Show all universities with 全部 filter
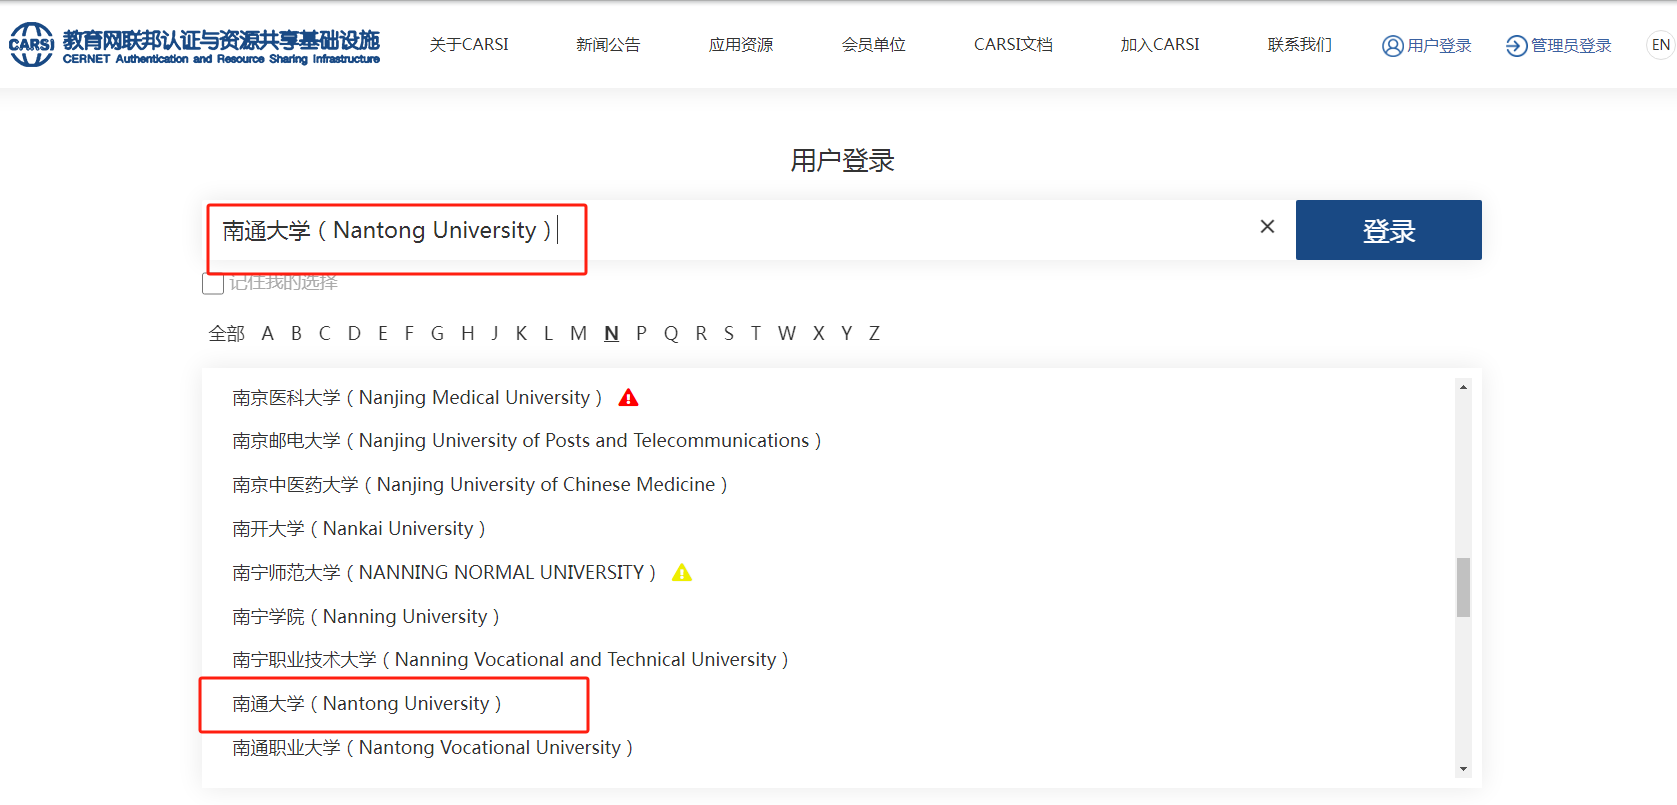This screenshot has height=805, width=1677. 226,334
